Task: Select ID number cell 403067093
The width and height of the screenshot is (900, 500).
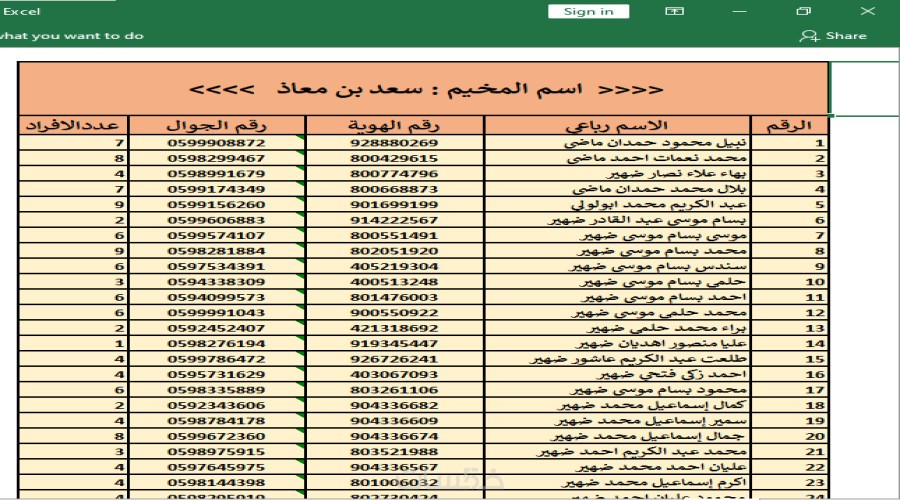Action: point(394,375)
